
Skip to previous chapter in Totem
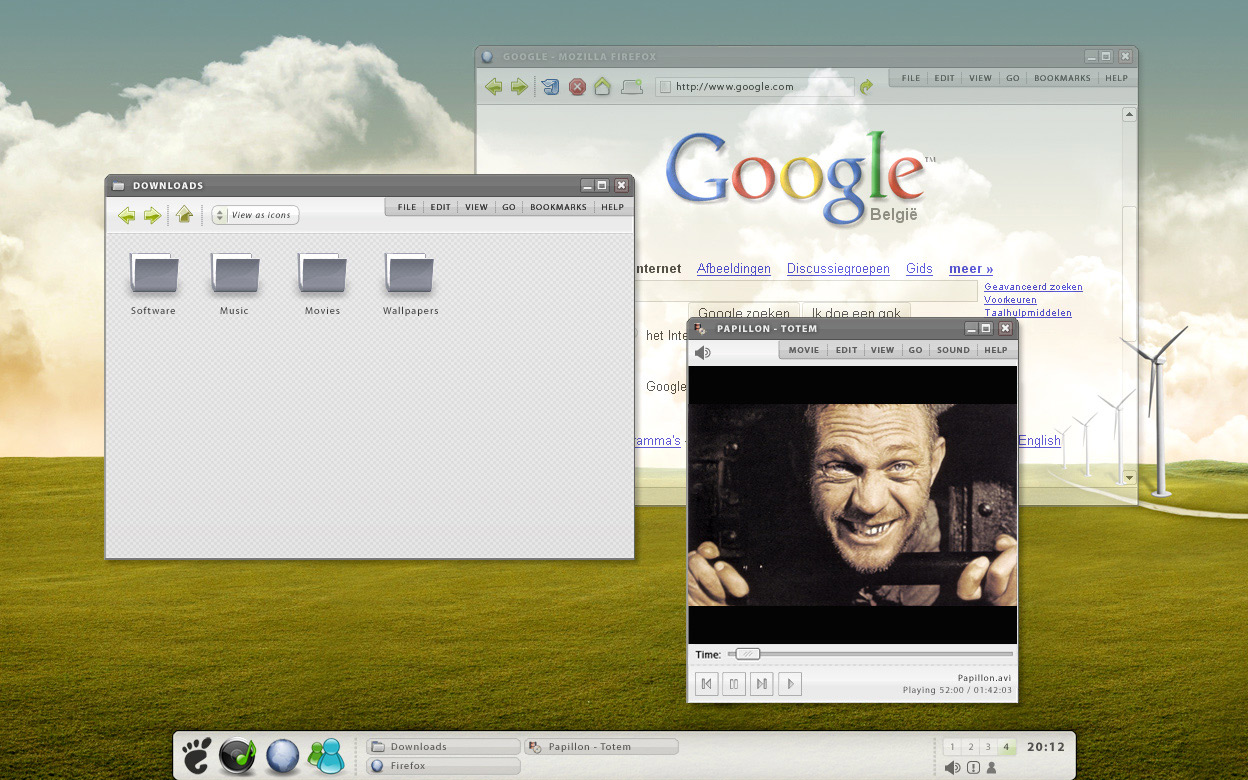706,684
